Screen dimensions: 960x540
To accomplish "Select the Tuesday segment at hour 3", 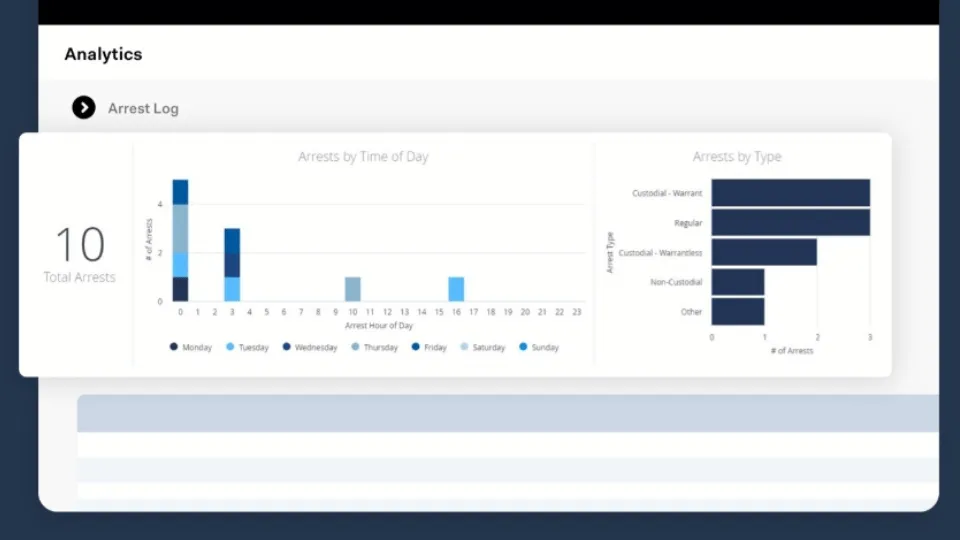I will (232, 289).
